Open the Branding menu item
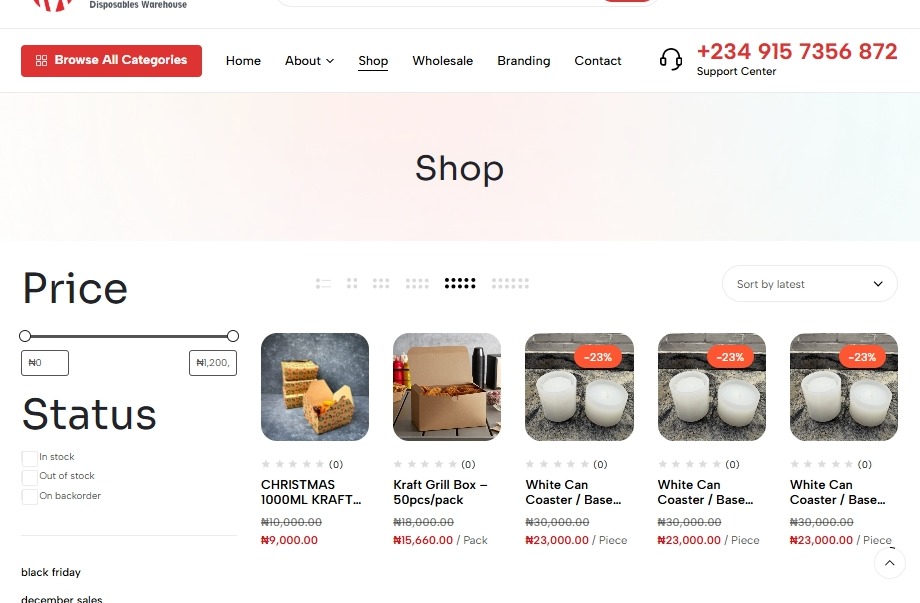The width and height of the screenshot is (920, 603). [523, 61]
